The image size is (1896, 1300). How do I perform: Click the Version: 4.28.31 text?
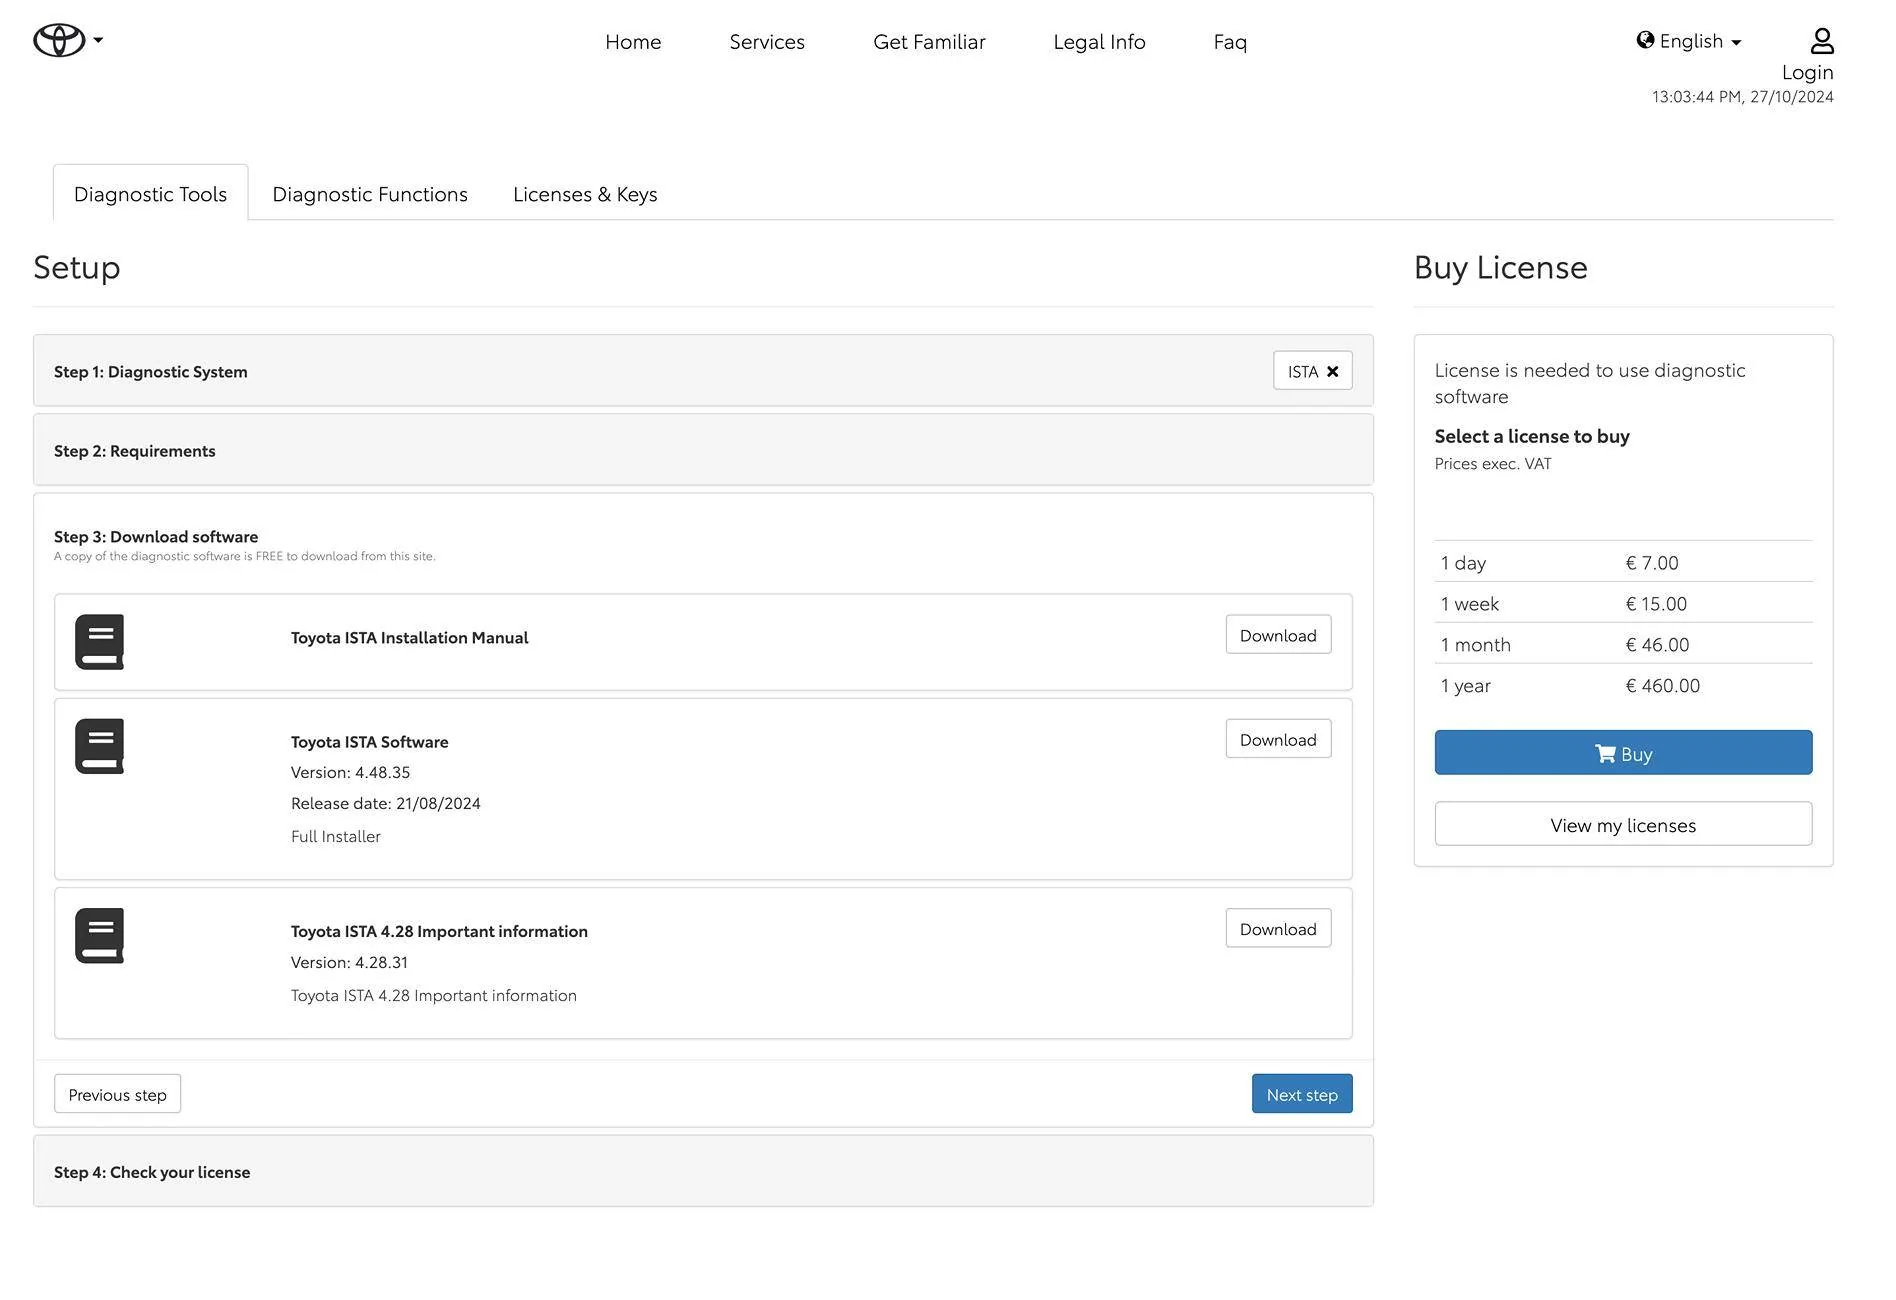coord(349,962)
